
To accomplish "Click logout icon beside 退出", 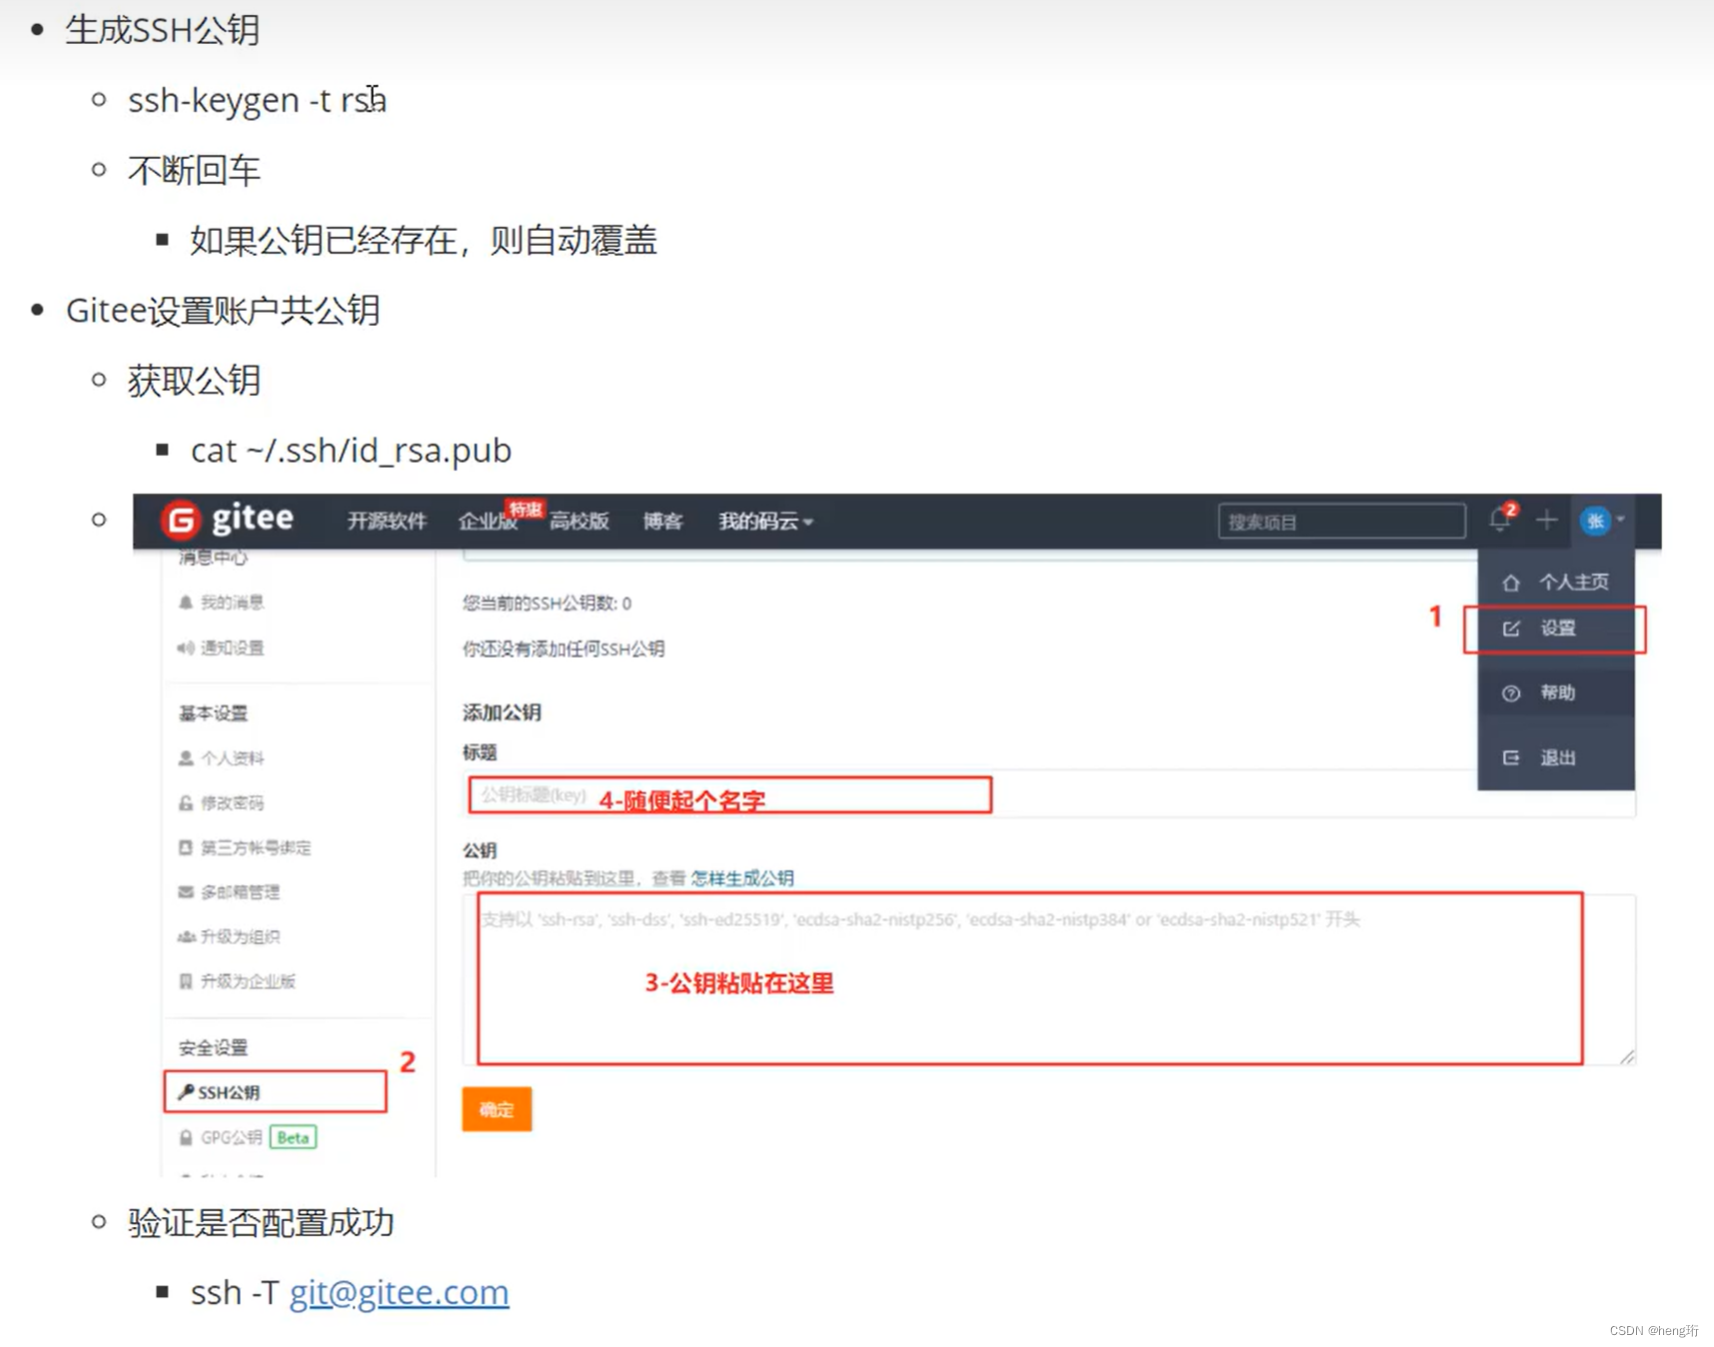I will click(1511, 758).
